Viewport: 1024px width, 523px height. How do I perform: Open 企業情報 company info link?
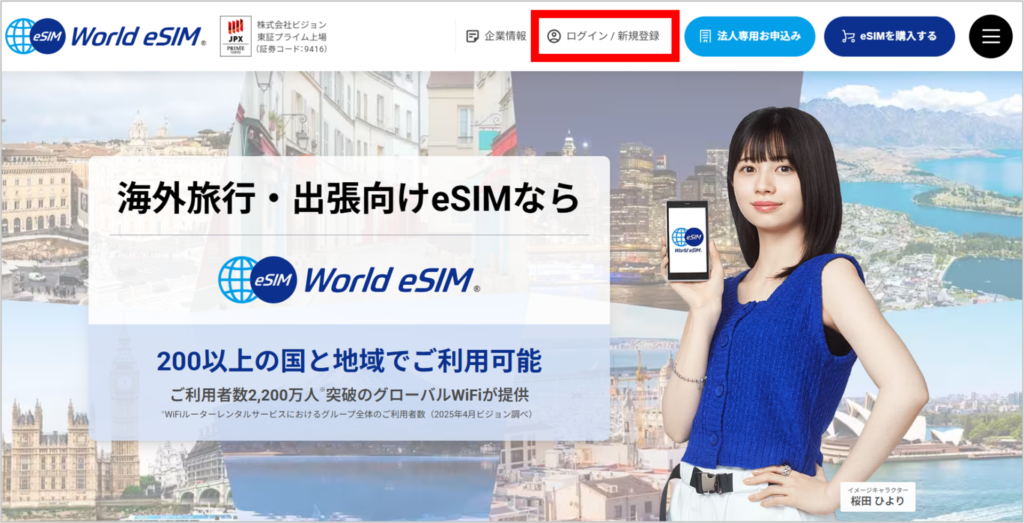coord(496,36)
